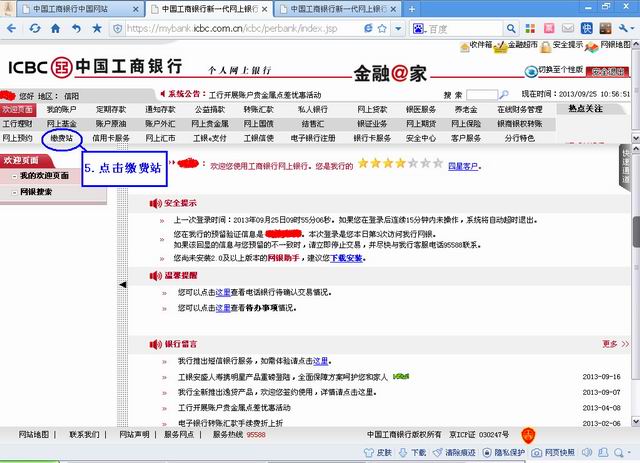
Task: Select 网银搜索 in the left sidebar
Action: [36, 190]
